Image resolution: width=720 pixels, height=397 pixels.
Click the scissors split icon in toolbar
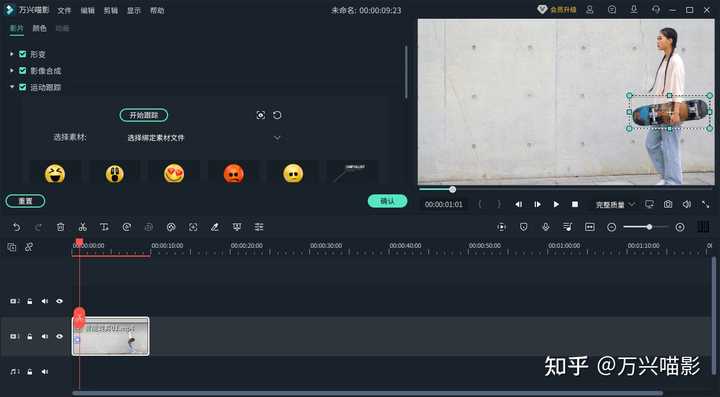point(83,227)
